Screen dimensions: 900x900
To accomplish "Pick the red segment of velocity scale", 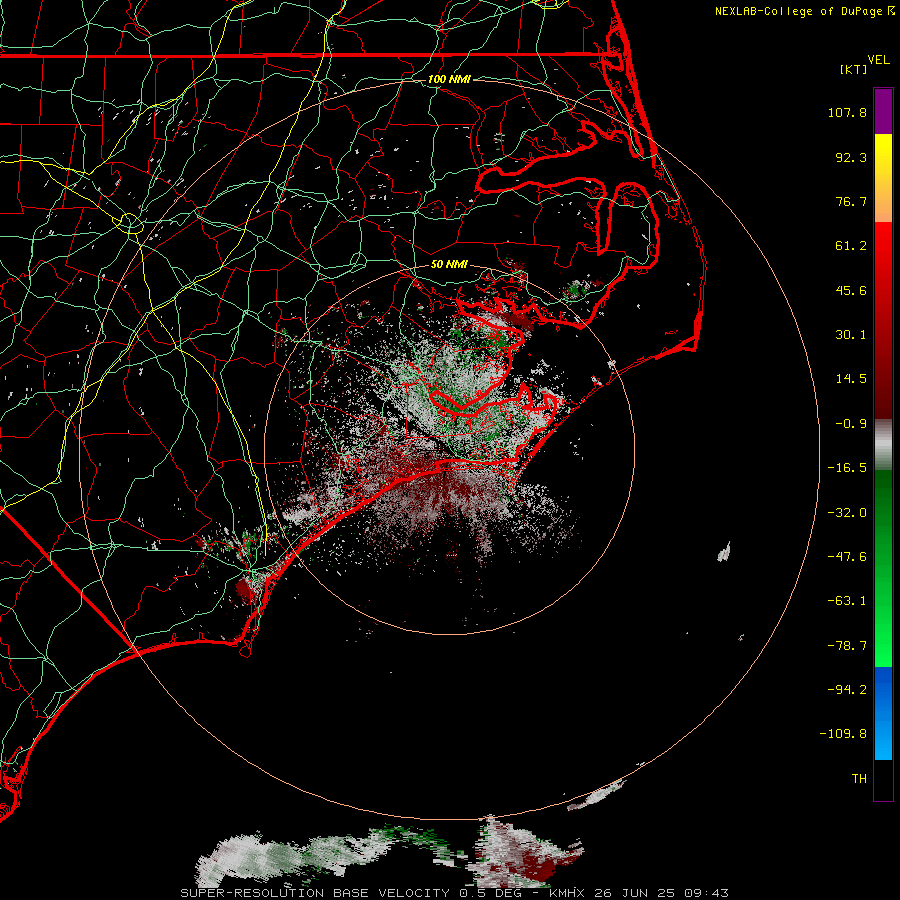I will [883, 320].
